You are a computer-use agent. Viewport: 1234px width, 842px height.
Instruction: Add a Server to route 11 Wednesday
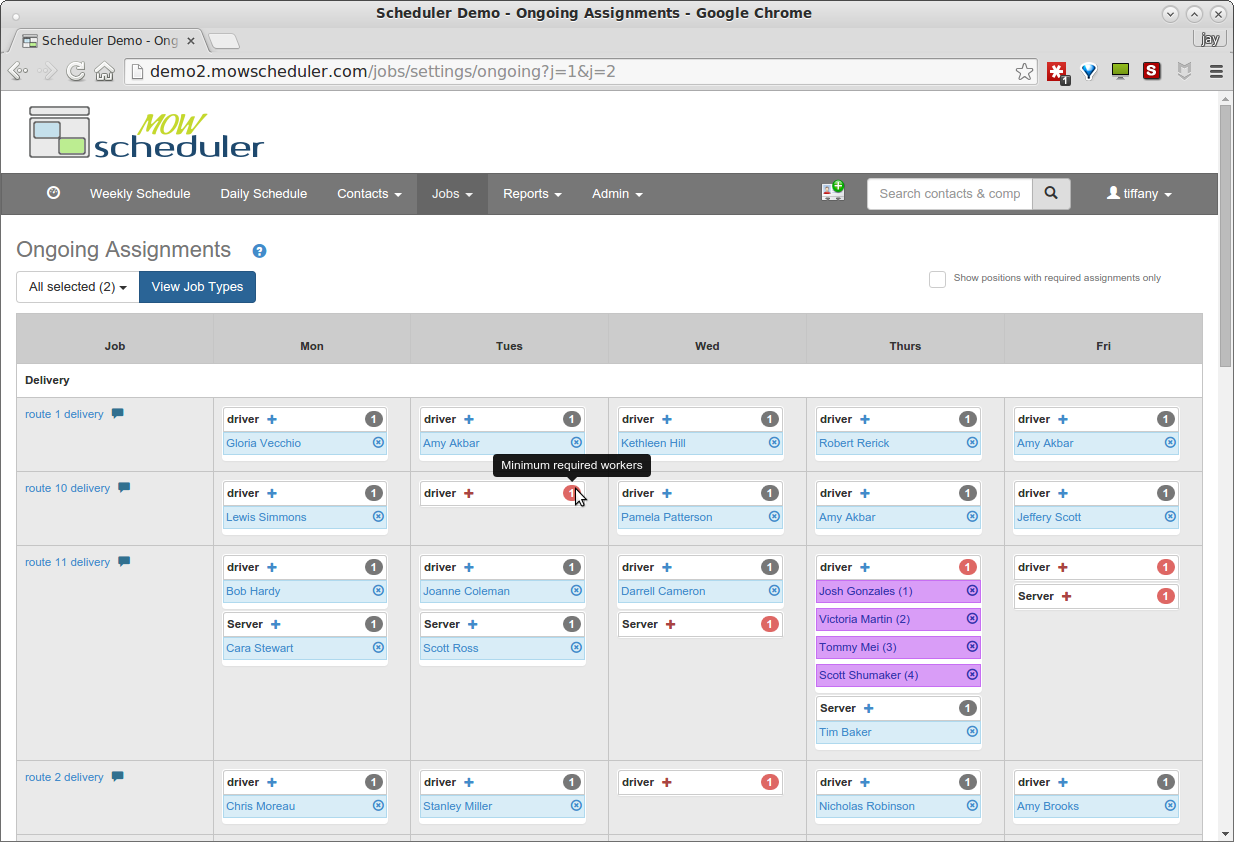(x=670, y=625)
